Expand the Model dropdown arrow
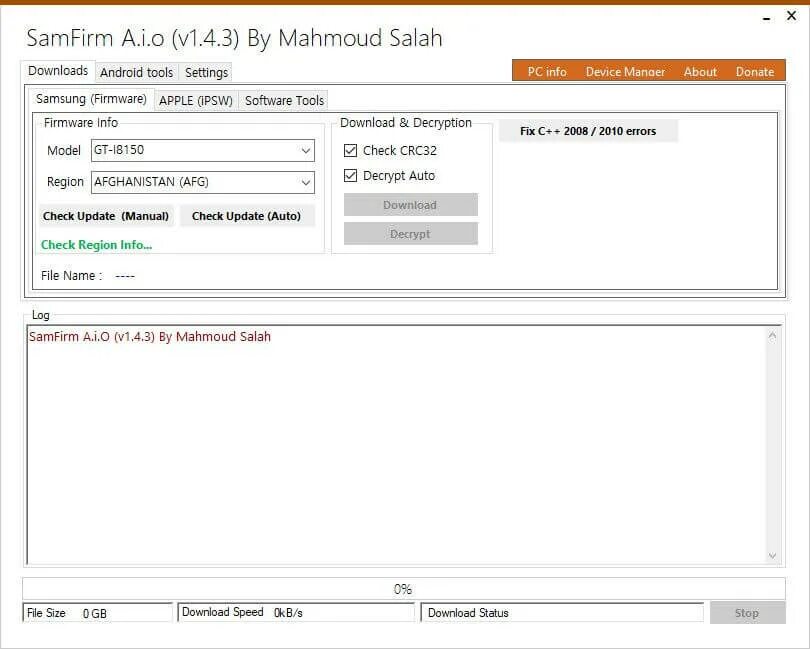The width and height of the screenshot is (810, 649). pyautogui.click(x=306, y=150)
